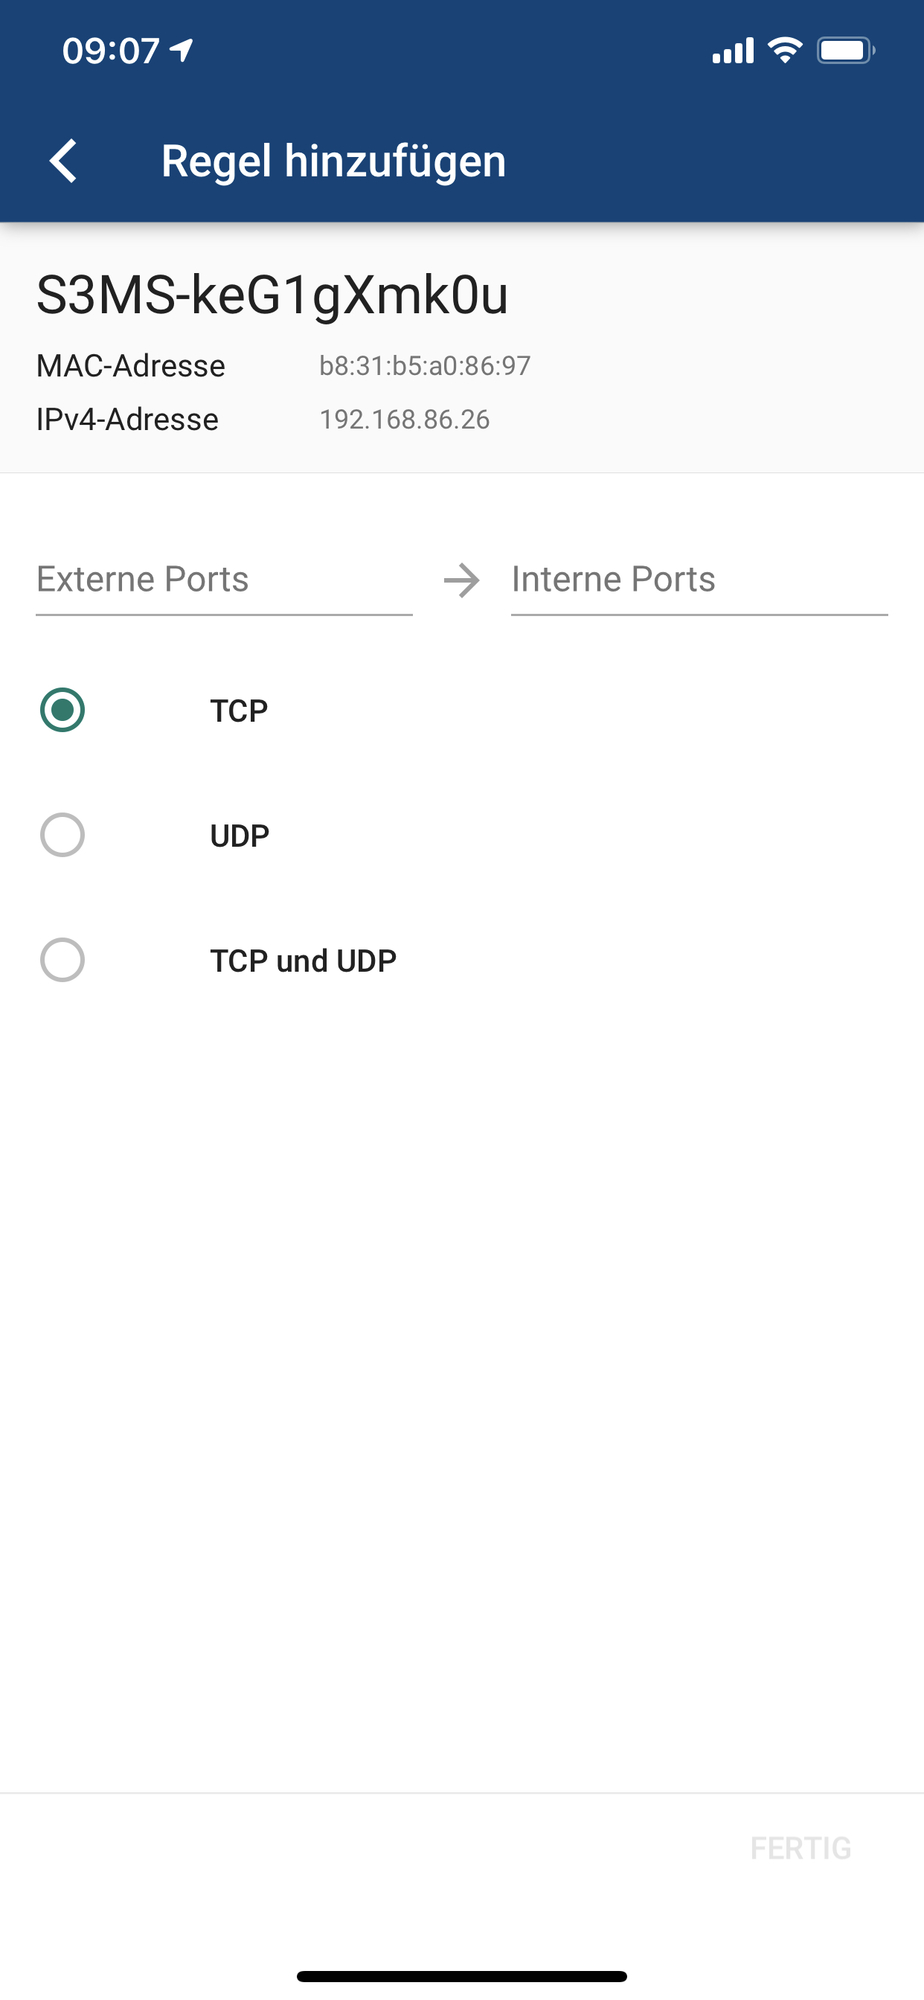Screen dimensions: 924x2000
Task: Select the TCP und UDP radio button
Action: click(x=62, y=960)
